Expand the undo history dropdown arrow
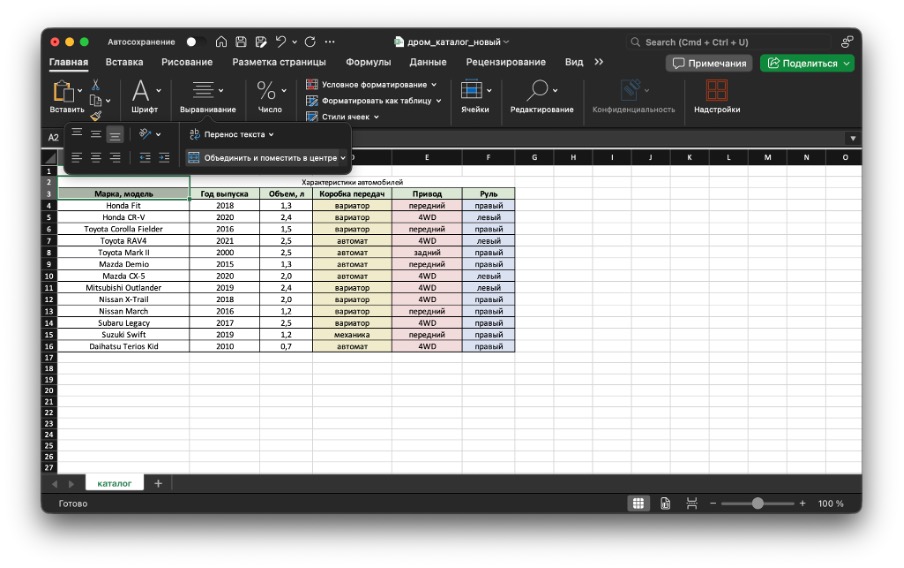904x568 pixels. (295, 42)
